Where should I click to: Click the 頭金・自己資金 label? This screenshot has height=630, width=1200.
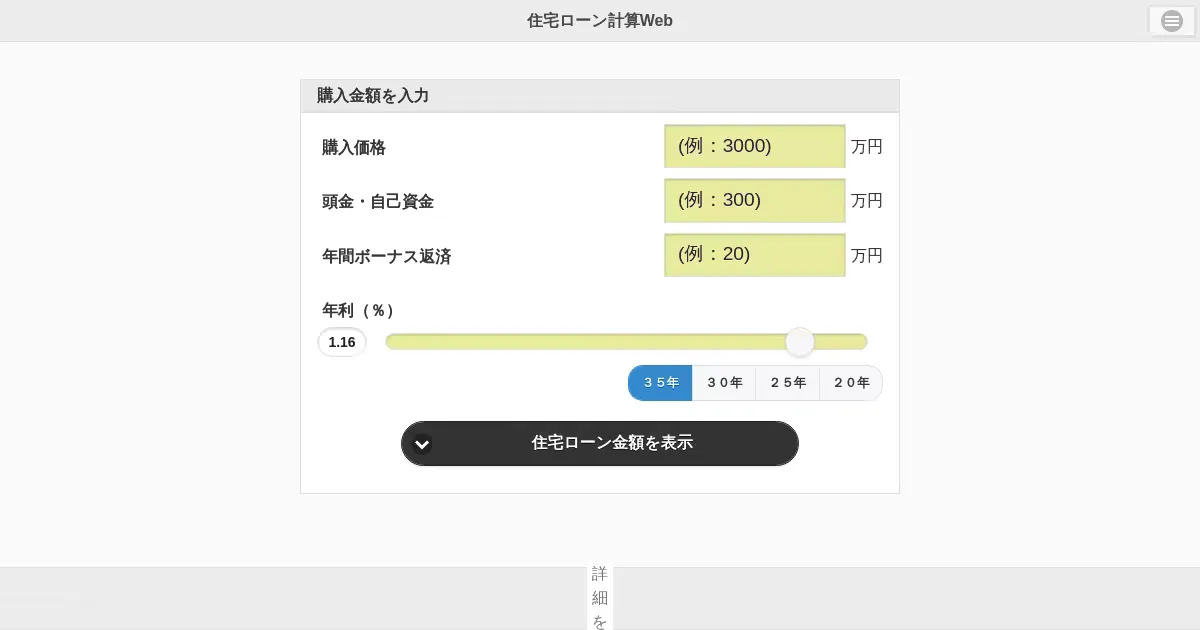tap(377, 202)
